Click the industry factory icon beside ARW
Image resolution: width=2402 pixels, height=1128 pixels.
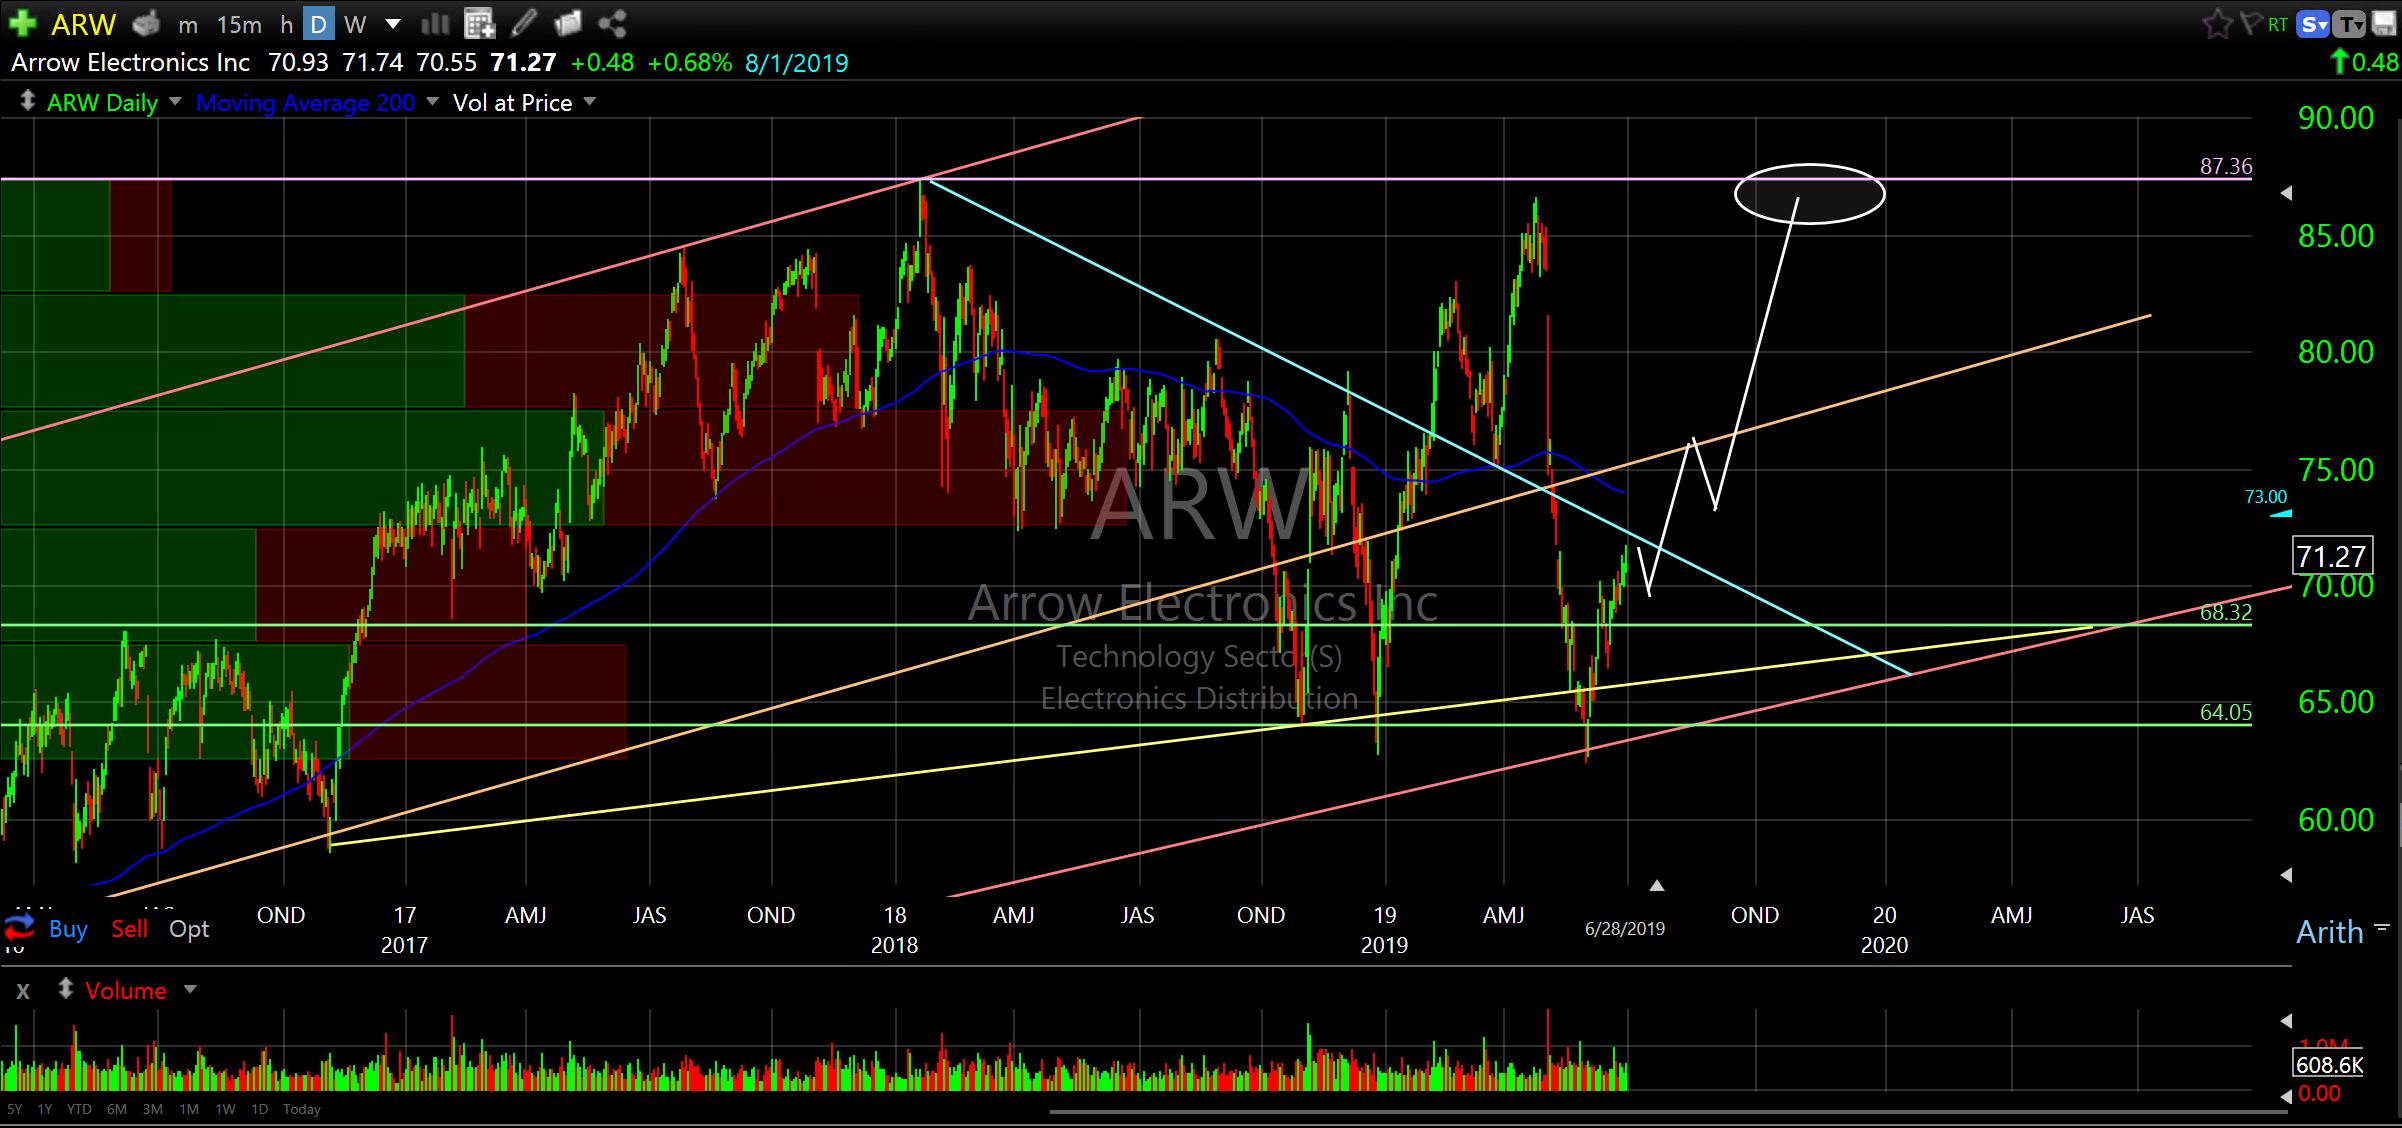pyautogui.click(x=146, y=23)
